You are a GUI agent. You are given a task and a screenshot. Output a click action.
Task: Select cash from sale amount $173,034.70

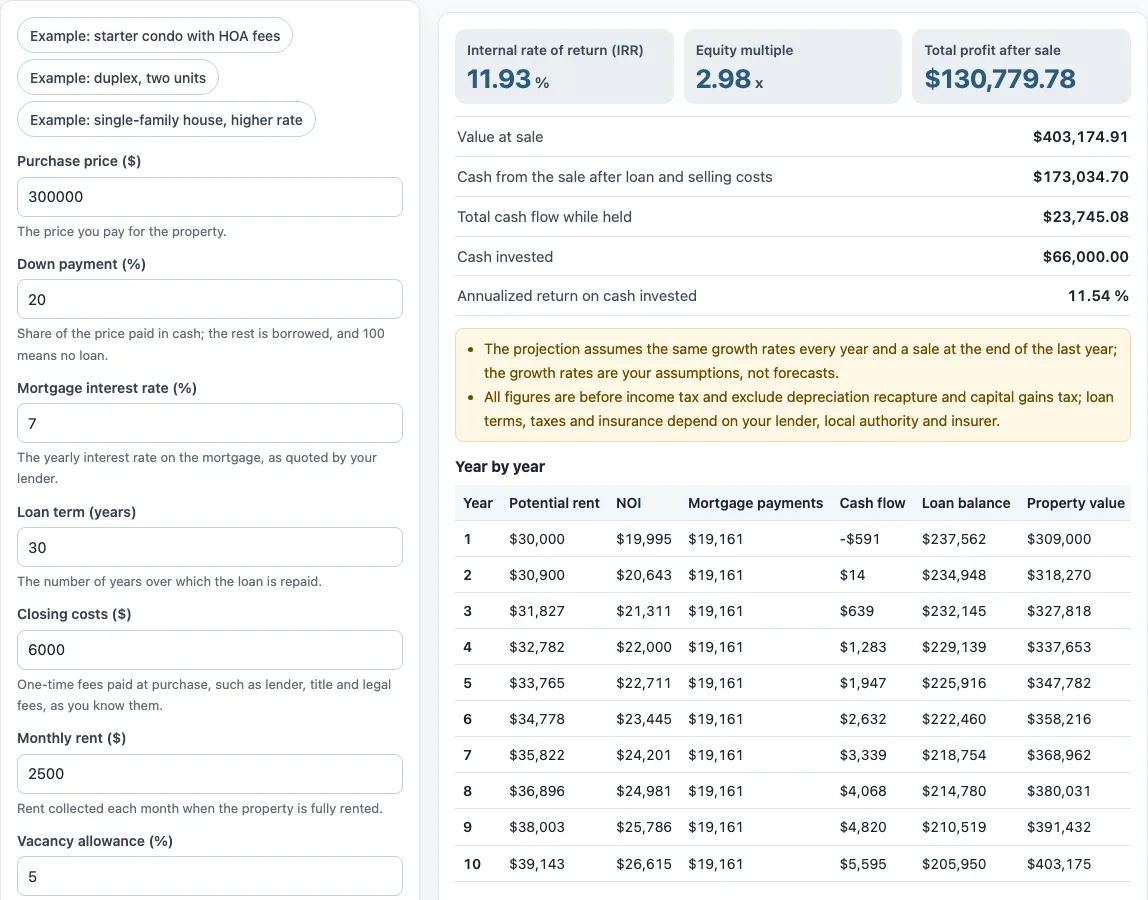point(1080,176)
